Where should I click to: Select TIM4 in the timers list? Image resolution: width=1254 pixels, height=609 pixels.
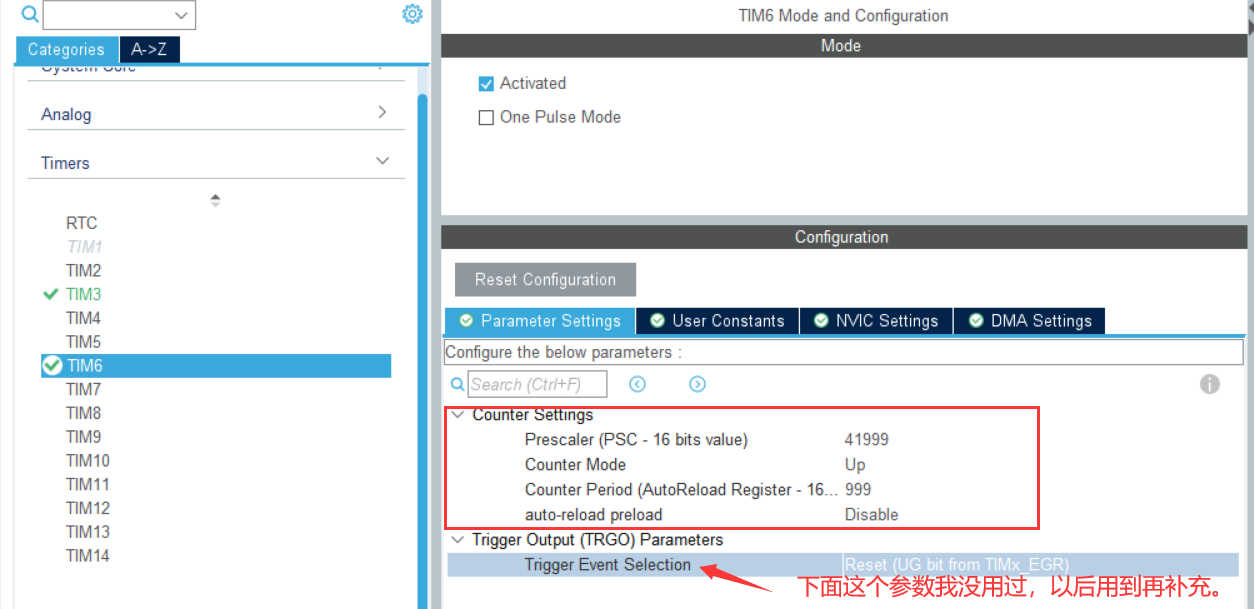(x=83, y=318)
